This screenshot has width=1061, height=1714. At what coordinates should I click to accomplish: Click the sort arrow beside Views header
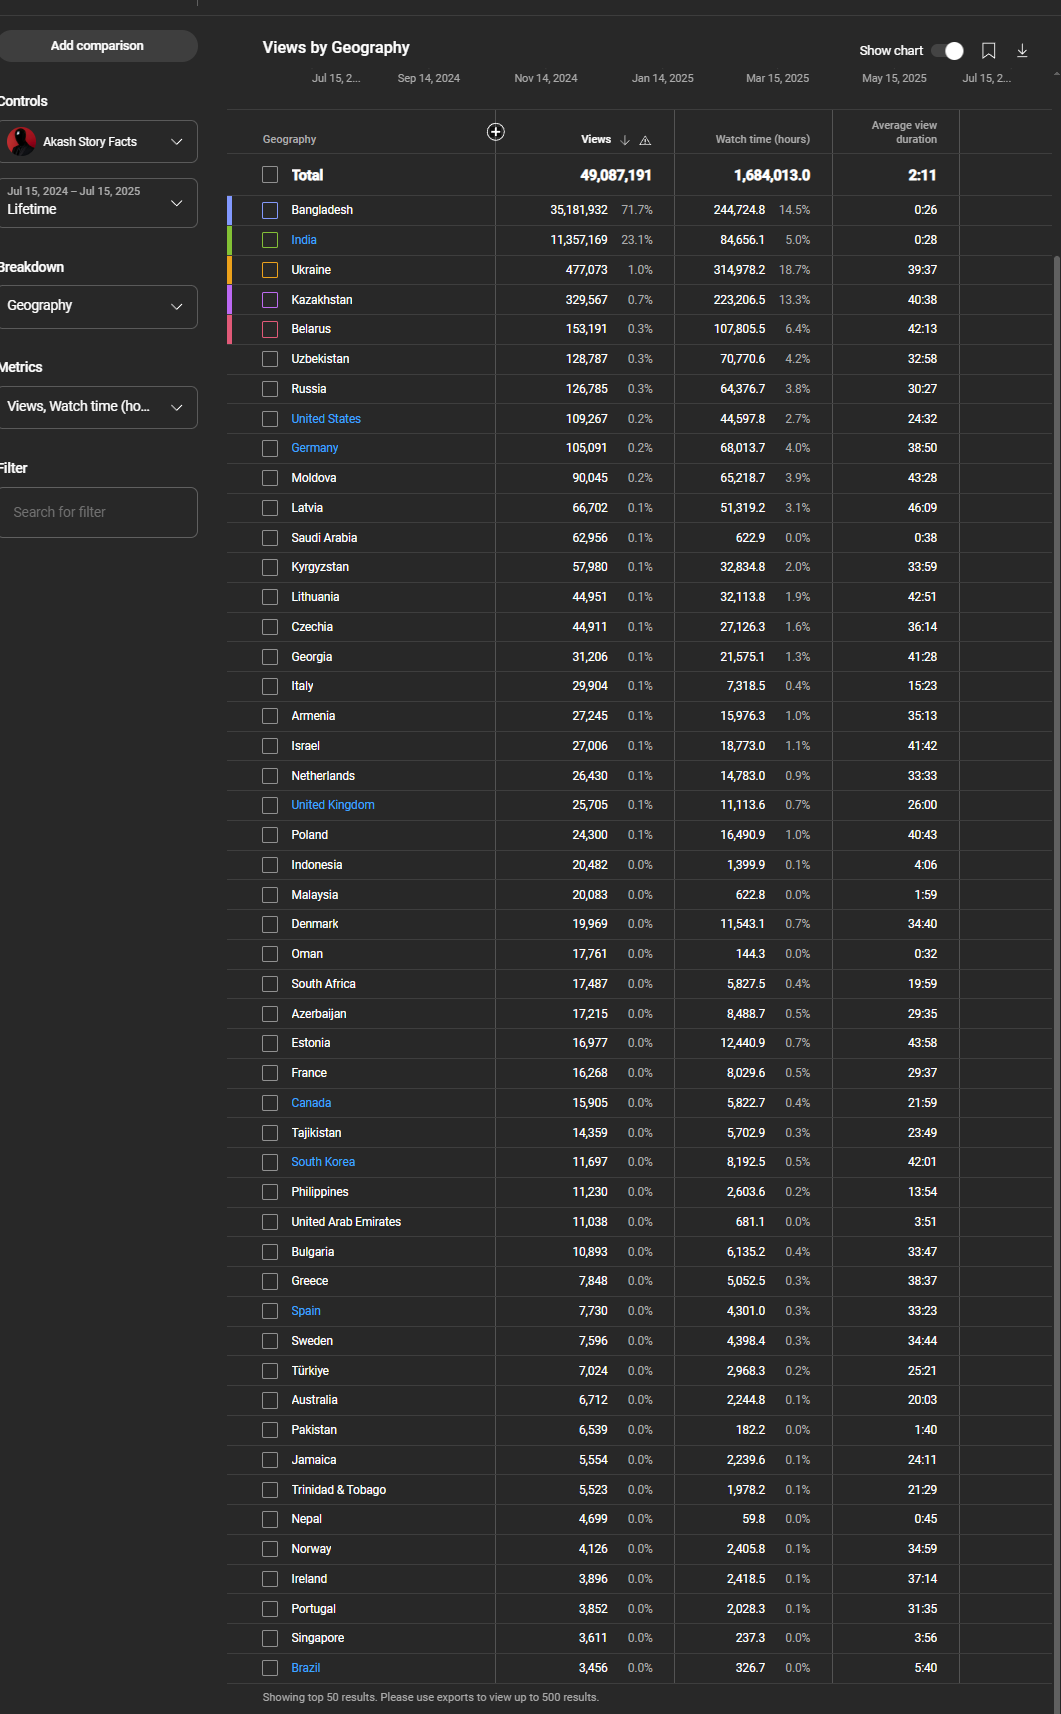click(625, 140)
